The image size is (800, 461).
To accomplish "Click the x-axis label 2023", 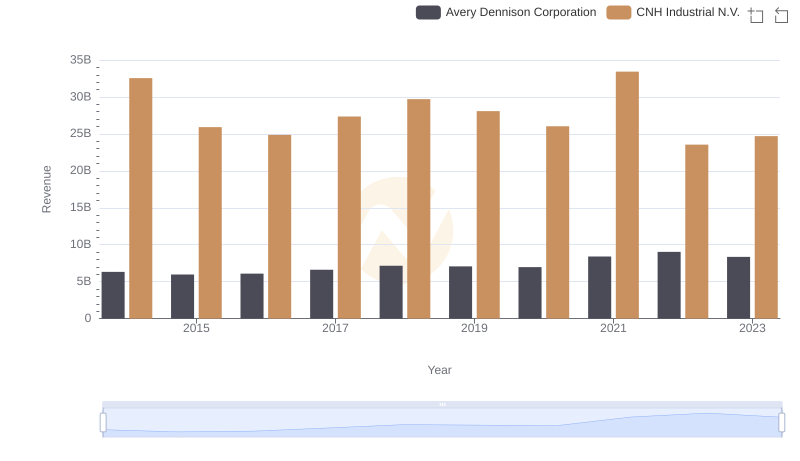I will tap(753, 328).
